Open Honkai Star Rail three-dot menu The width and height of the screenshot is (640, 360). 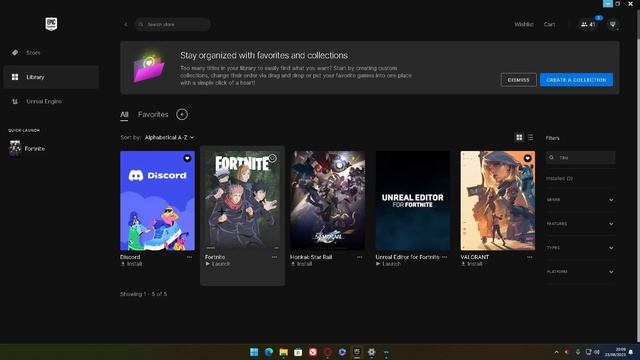coord(360,257)
